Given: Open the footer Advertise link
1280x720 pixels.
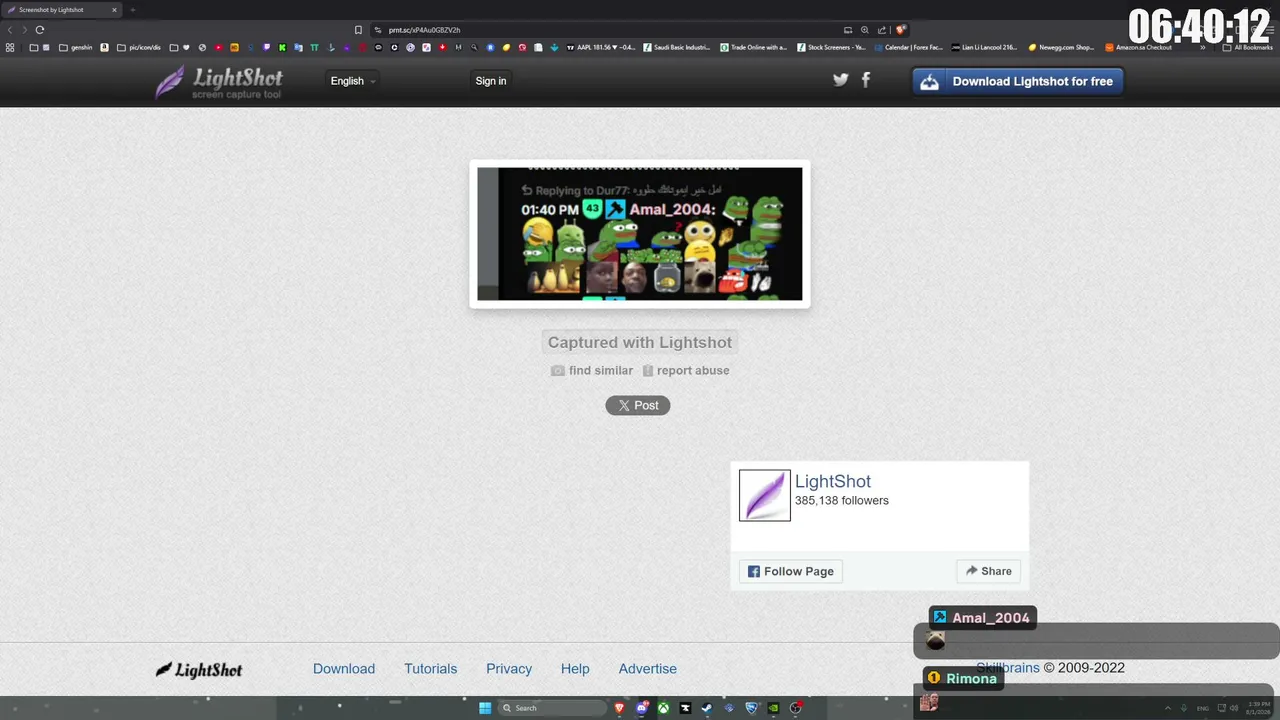Looking at the screenshot, I should (648, 669).
